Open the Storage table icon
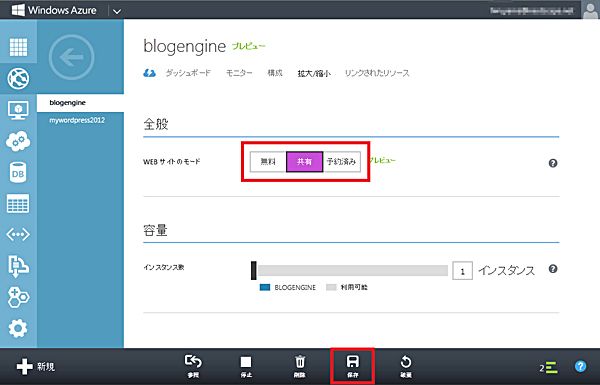600x385 pixels. [18, 203]
